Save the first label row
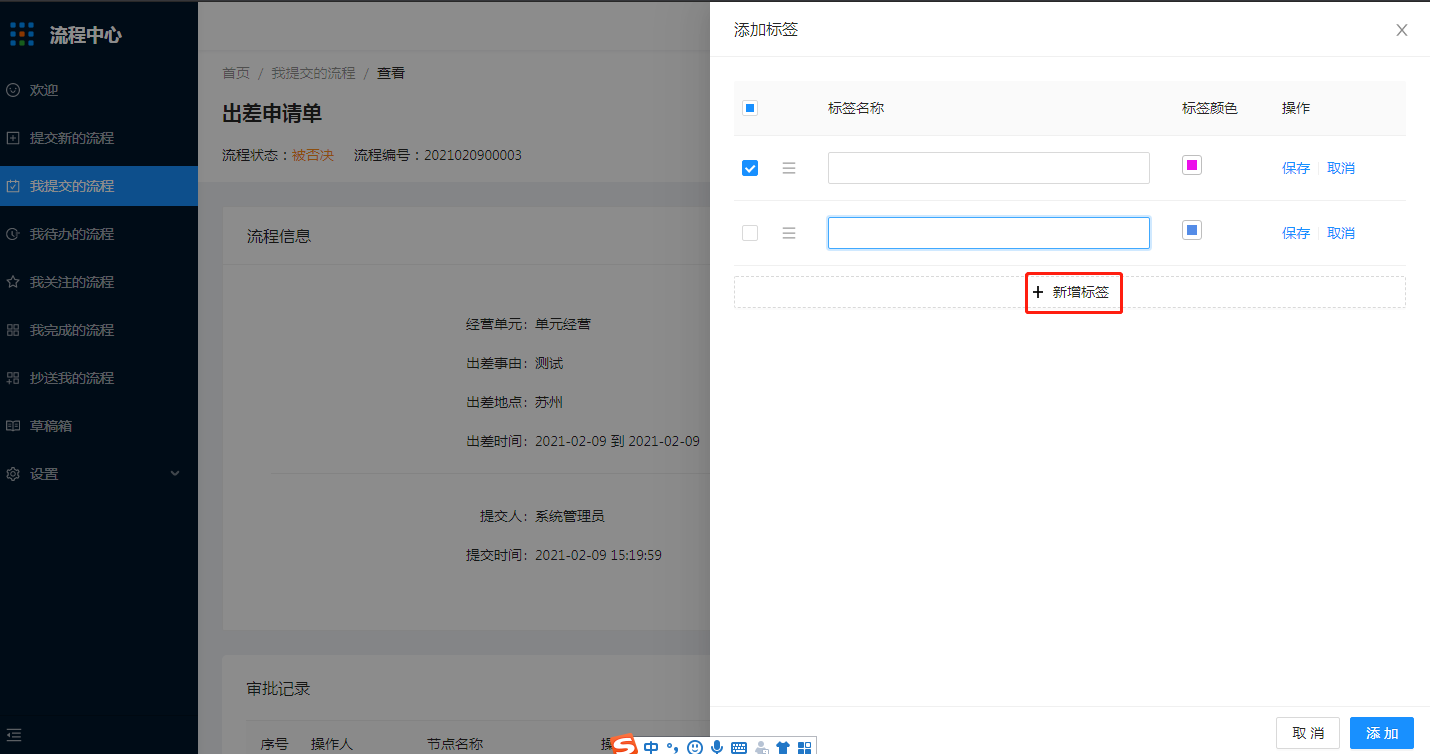The image size is (1430, 754). (1296, 168)
